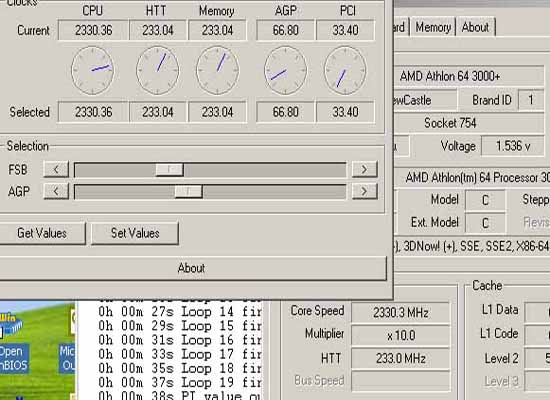Increase FSB with the right arrow
Screen dimensions: 550x400
click(364, 169)
